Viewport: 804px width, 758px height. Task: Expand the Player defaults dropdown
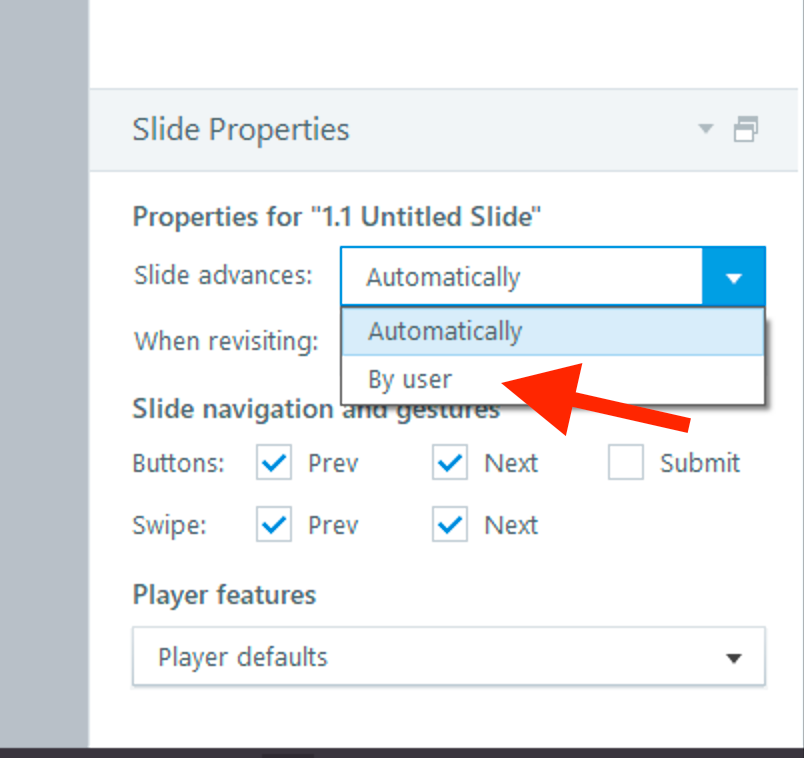[448, 657]
